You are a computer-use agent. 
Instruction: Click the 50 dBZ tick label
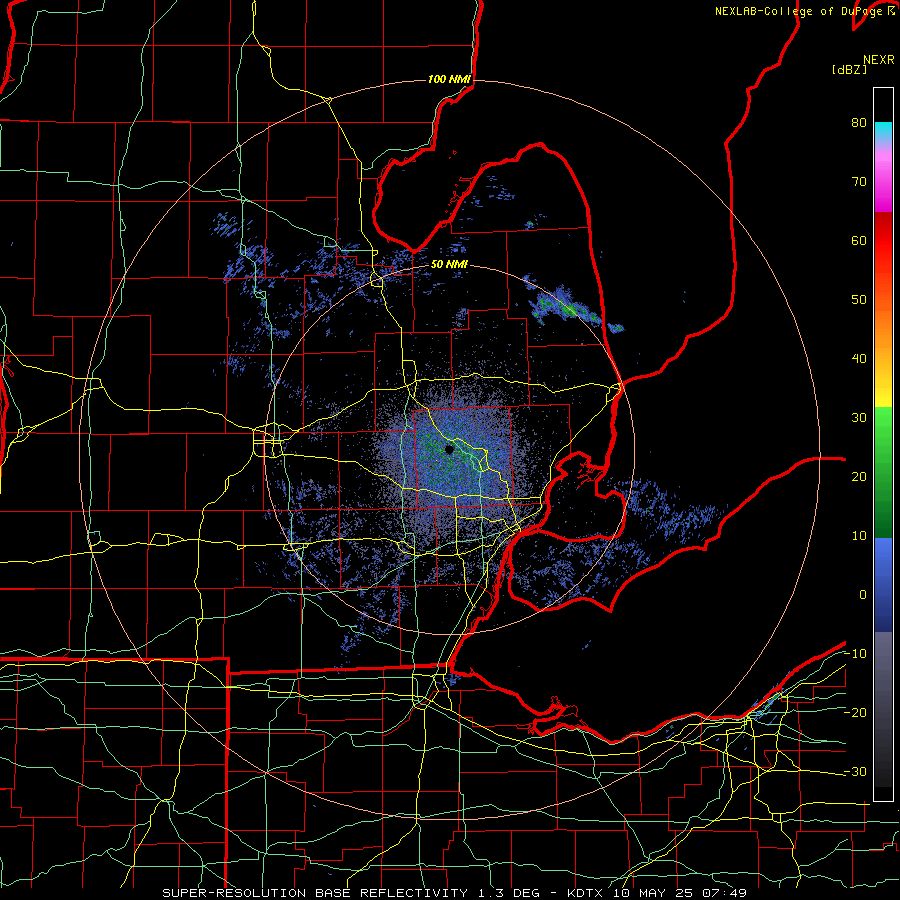(859, 300)
